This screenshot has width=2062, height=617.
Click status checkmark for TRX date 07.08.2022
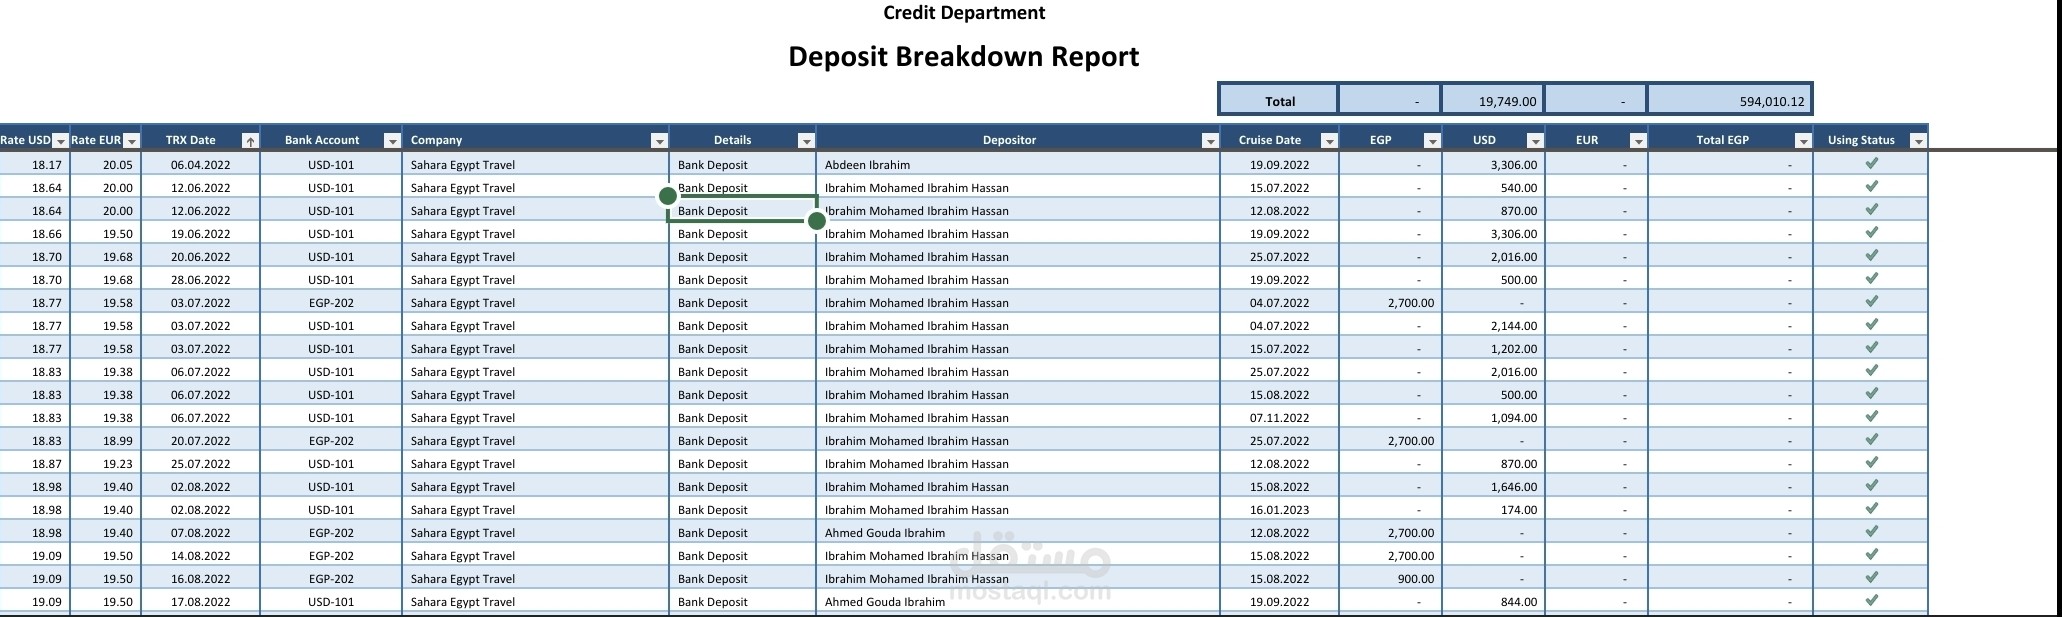click(1871, 531)
